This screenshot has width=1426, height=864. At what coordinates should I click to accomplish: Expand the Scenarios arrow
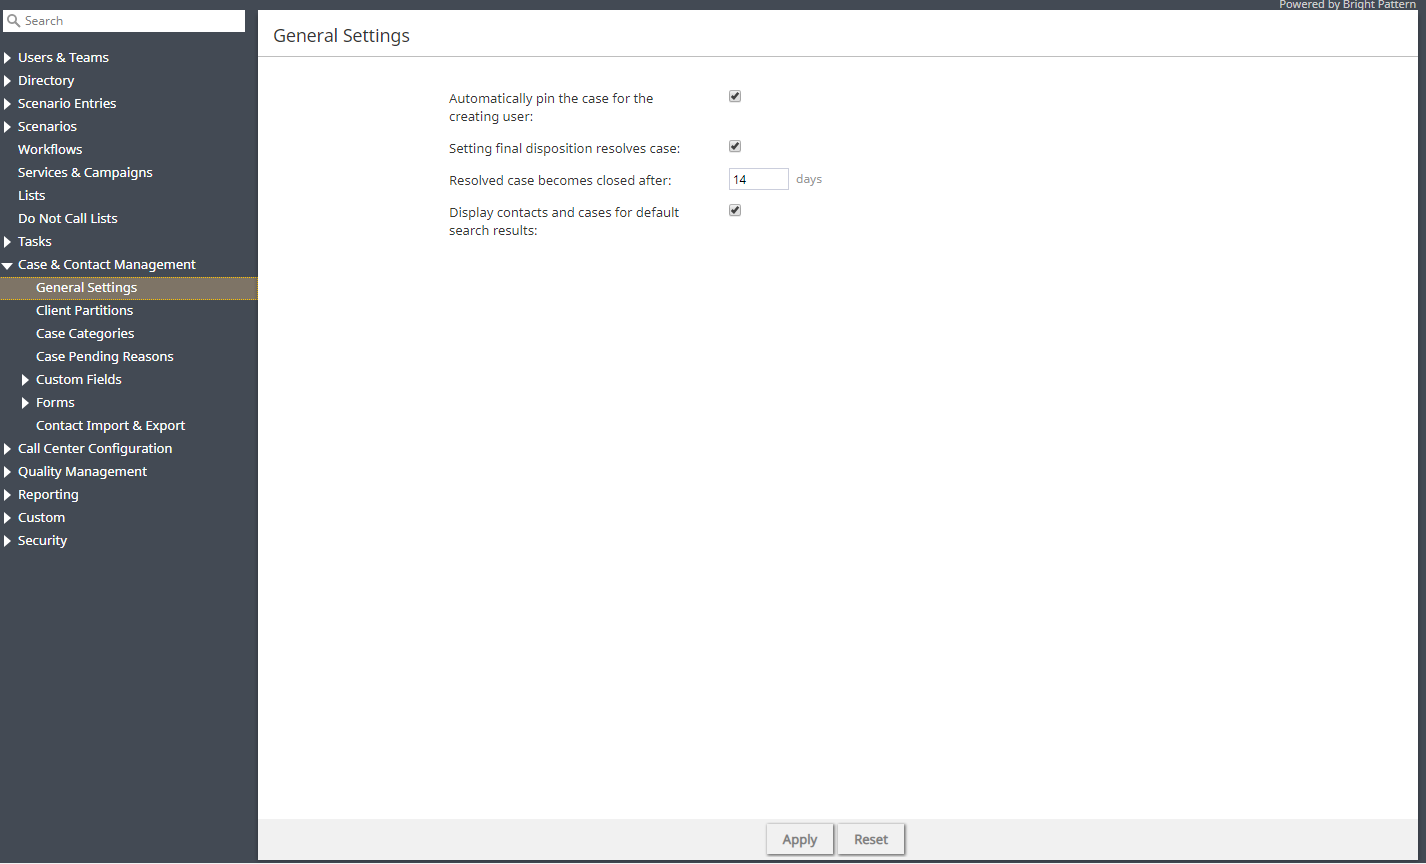coord(8,127)
